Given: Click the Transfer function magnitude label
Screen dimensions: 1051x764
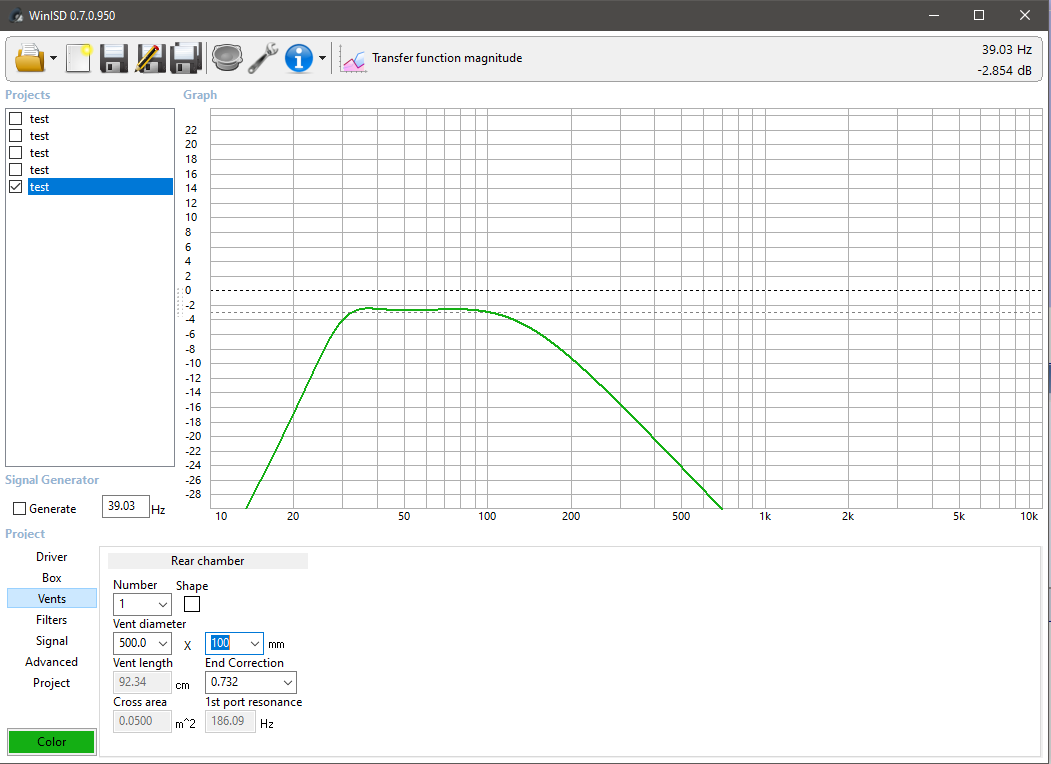Looking at the screenshot, I should coord(447,58).
